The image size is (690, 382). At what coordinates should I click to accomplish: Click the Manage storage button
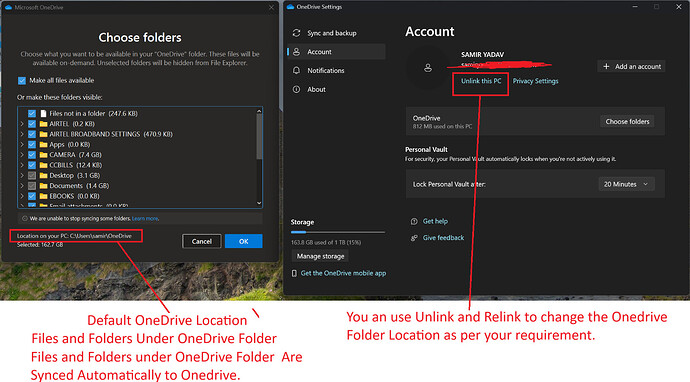point(320,256)
